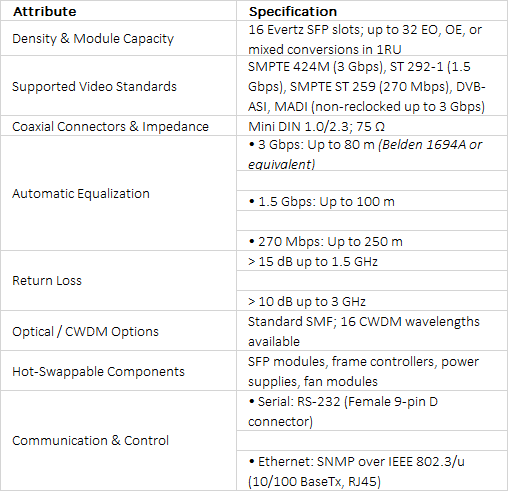
Task: Click the 1.5 Gbps Up to 100 m cell
Action: (x=372, y=201)
